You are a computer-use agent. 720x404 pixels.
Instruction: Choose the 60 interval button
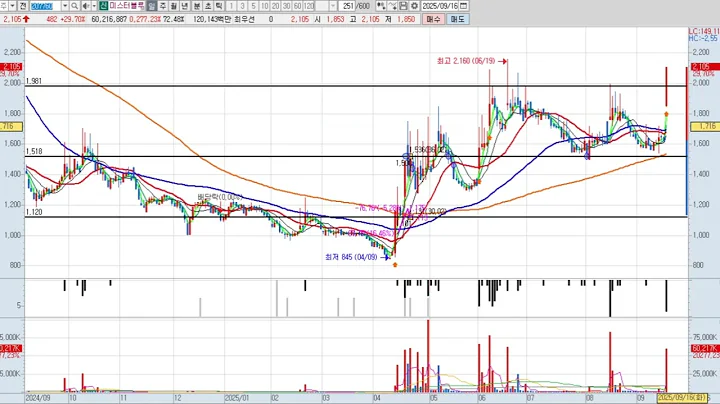(298, 6)
